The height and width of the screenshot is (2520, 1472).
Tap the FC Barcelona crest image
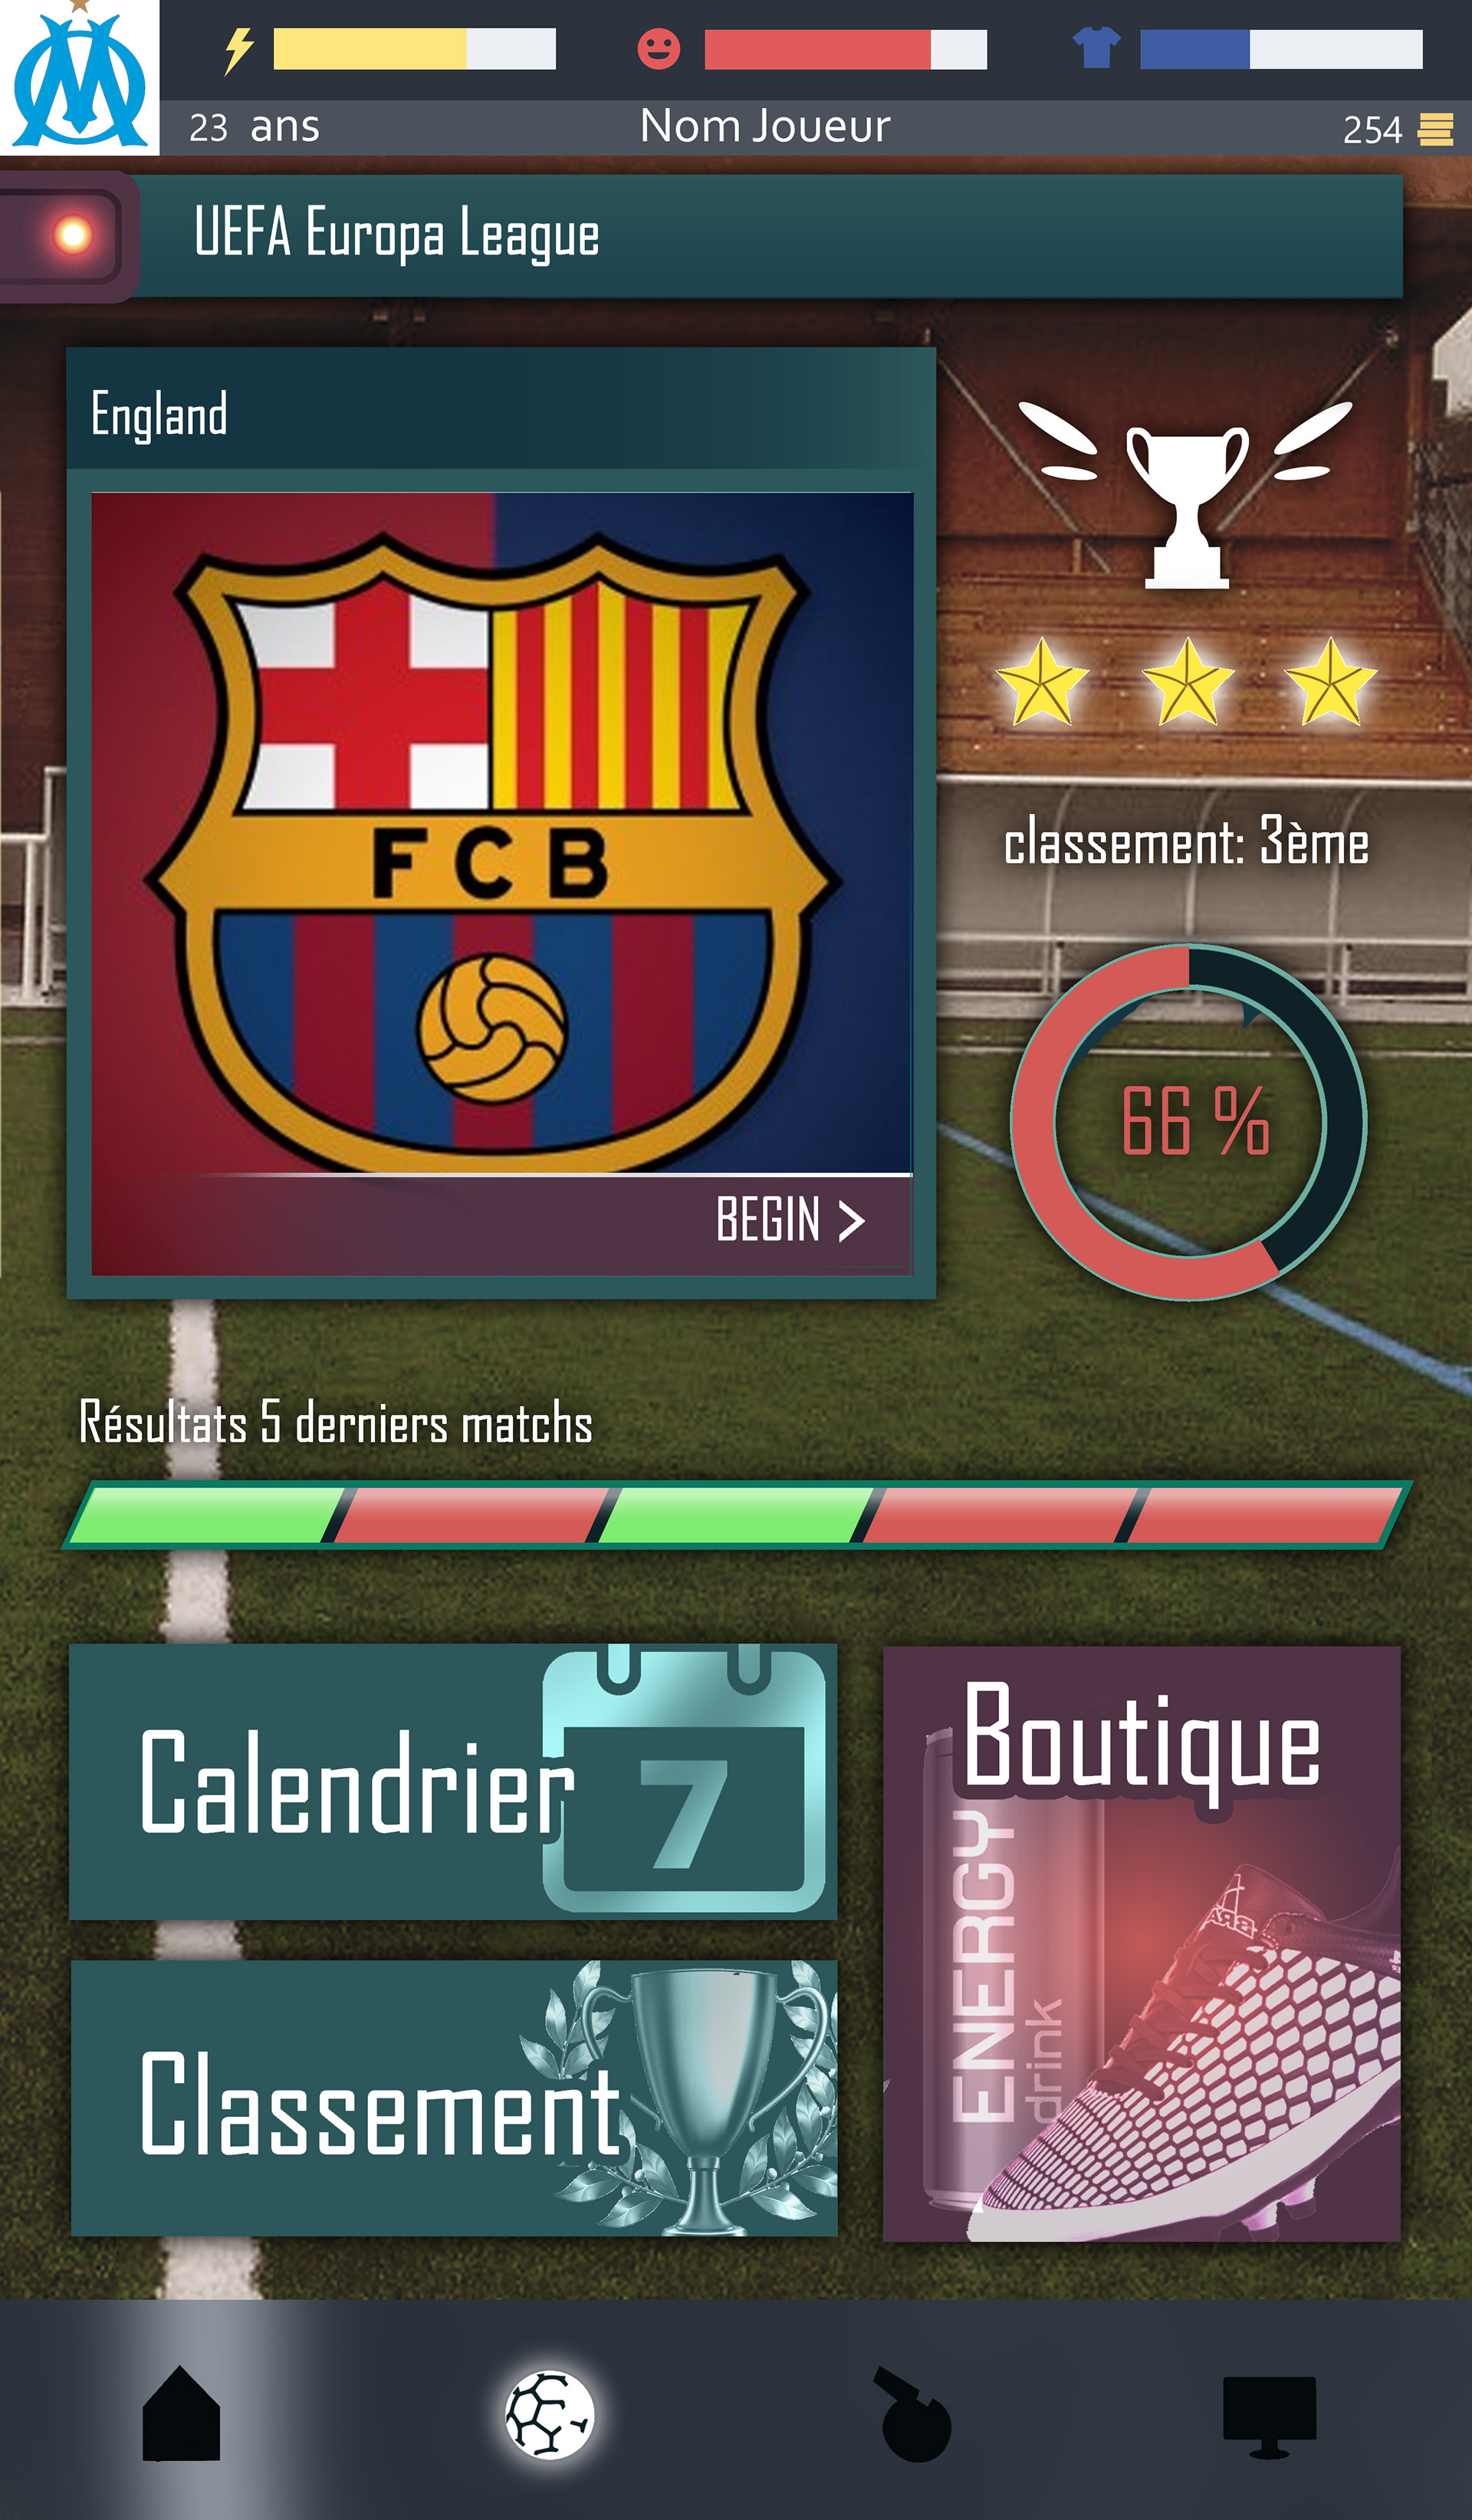501,833
